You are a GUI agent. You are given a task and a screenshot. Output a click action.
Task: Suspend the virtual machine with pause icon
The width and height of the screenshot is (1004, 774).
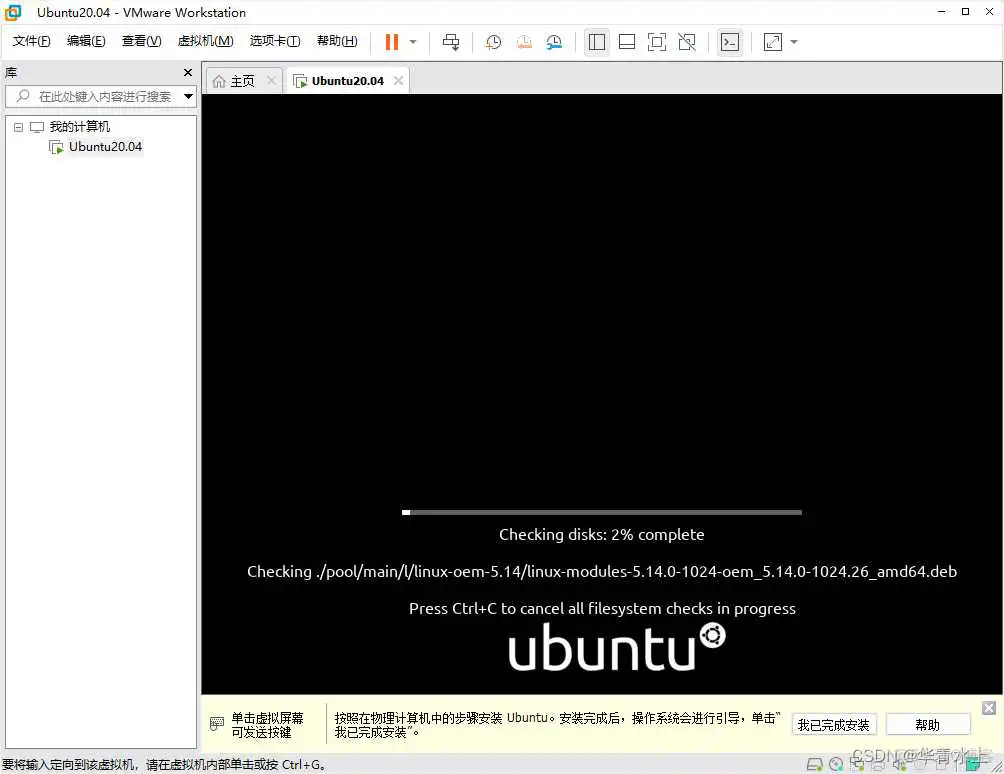(x=395, y=42)
